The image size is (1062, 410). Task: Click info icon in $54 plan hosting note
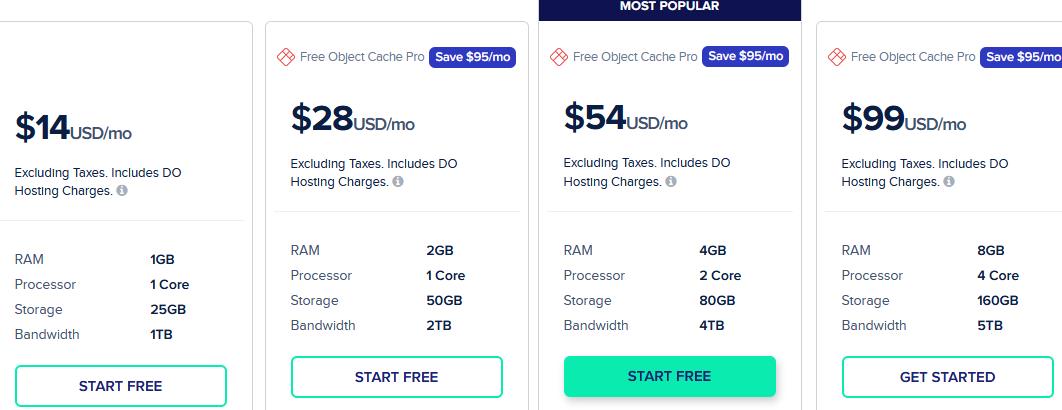671,182
